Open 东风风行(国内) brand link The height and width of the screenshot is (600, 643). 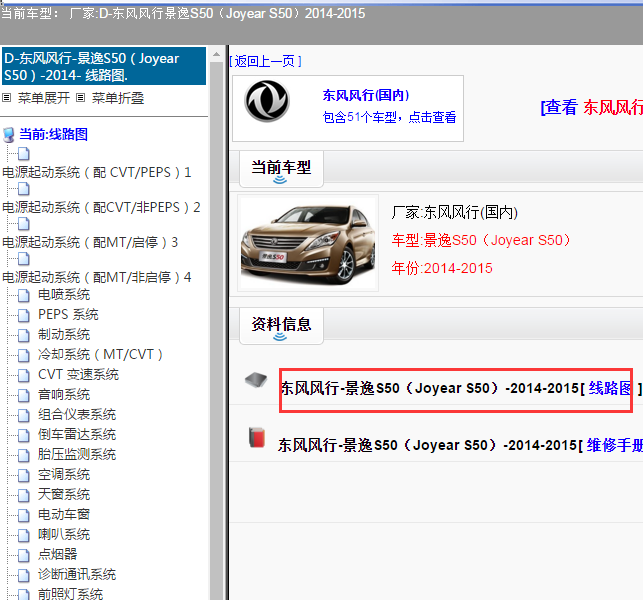(x=366, y=95)
